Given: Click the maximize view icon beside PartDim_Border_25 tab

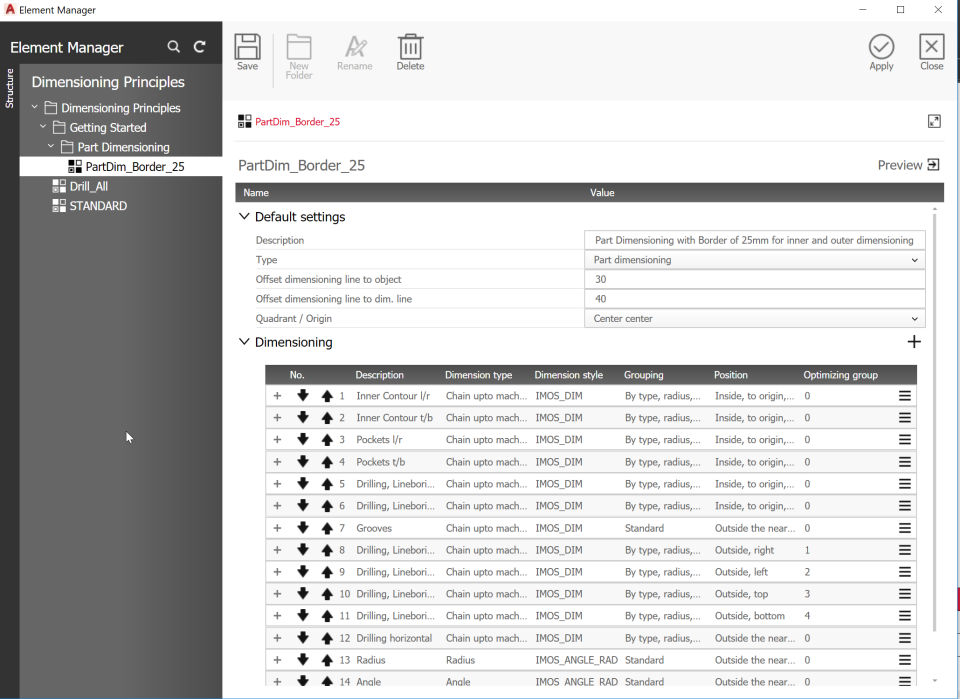Looking at the screenshot, I should coord(934,120).
